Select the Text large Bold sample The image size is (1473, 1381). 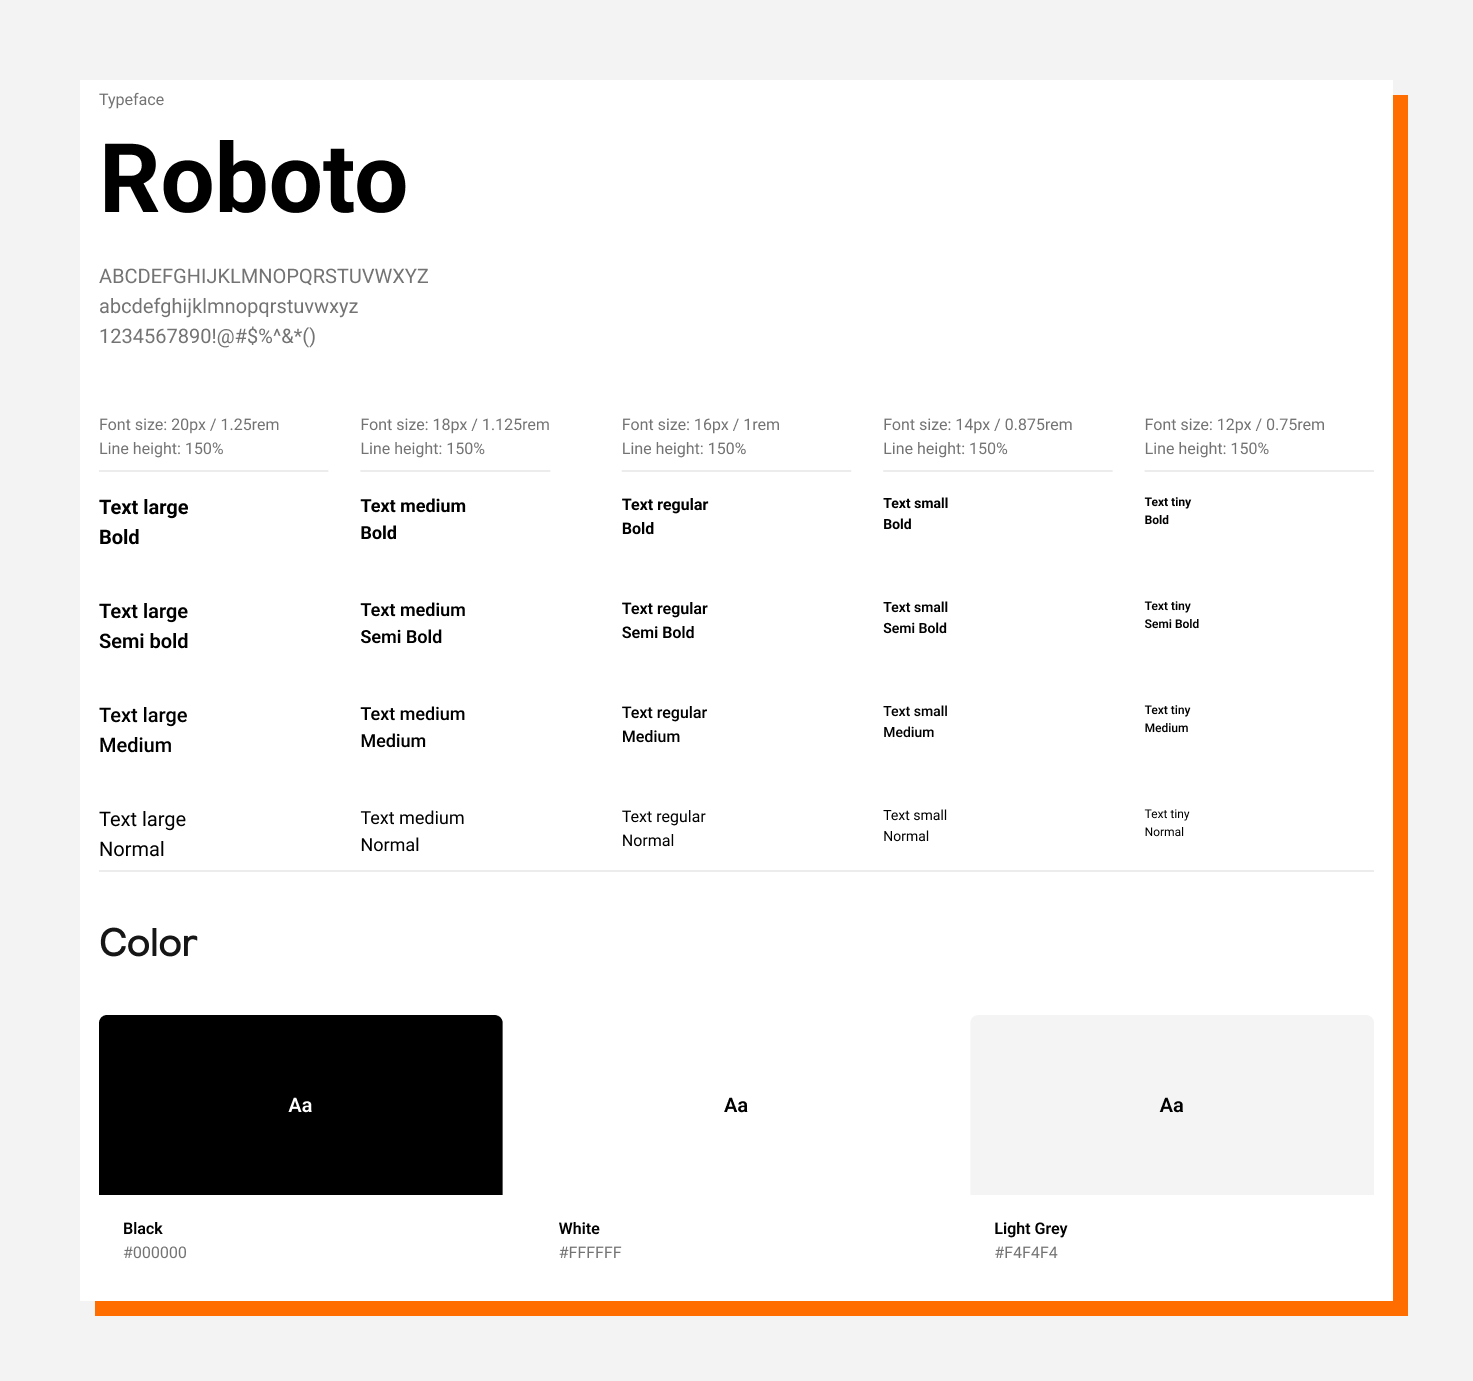pyautogui.click(x=143, y=522)
